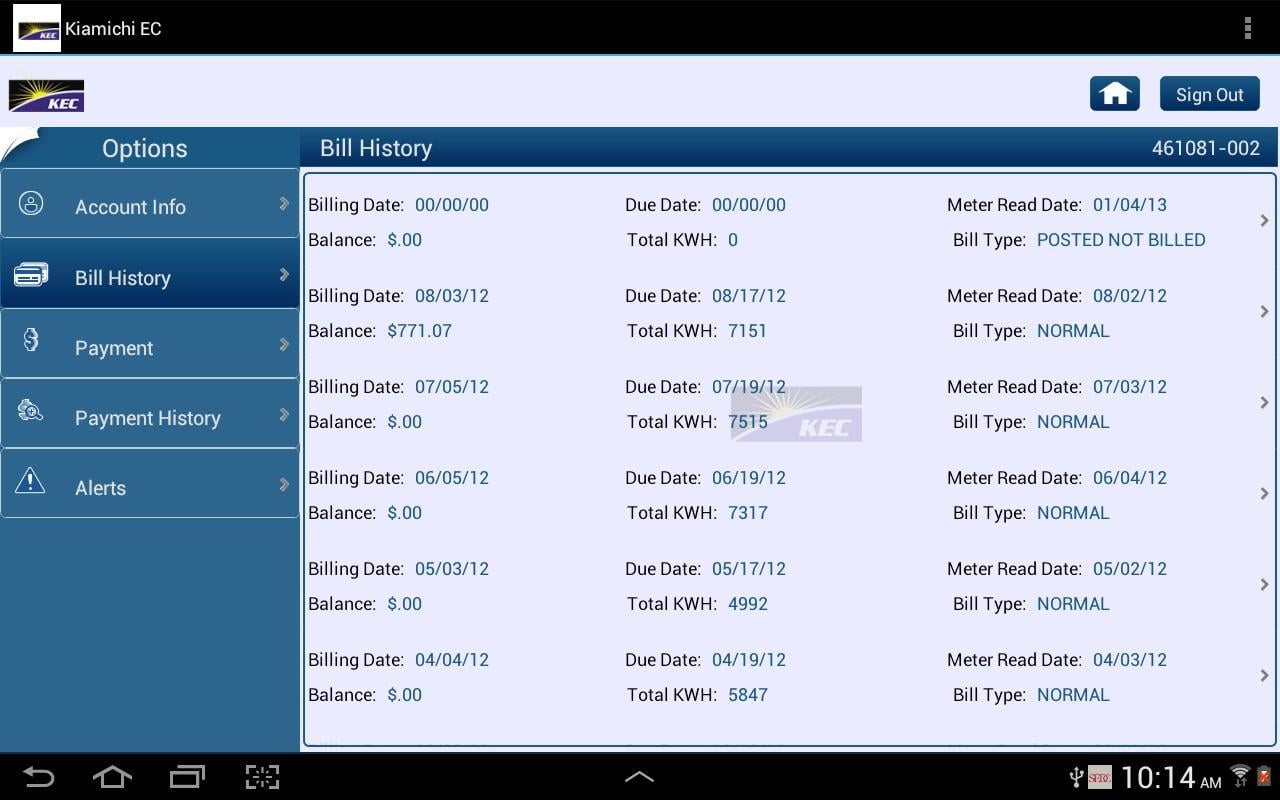Tap the up-arrow tray handle

click(x=640, y=776)
